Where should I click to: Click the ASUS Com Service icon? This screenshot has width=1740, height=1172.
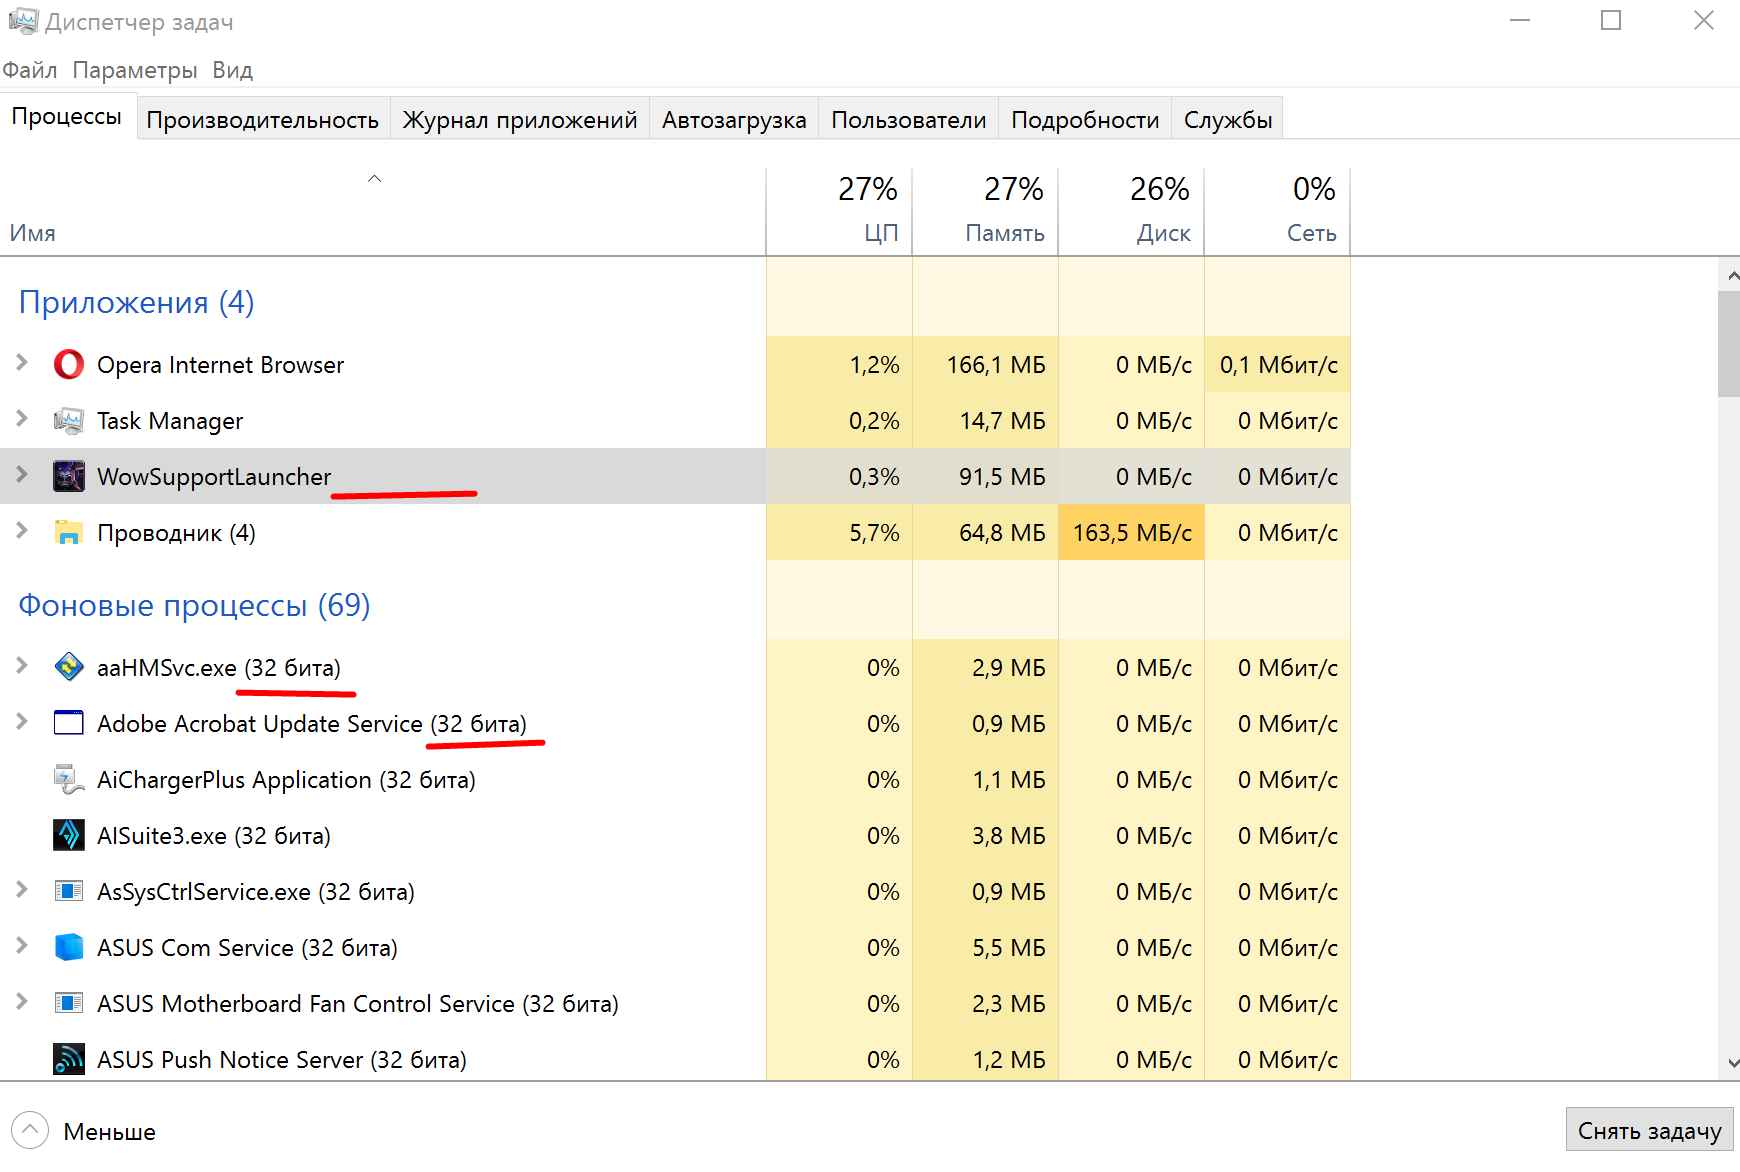tap(69, 947)
